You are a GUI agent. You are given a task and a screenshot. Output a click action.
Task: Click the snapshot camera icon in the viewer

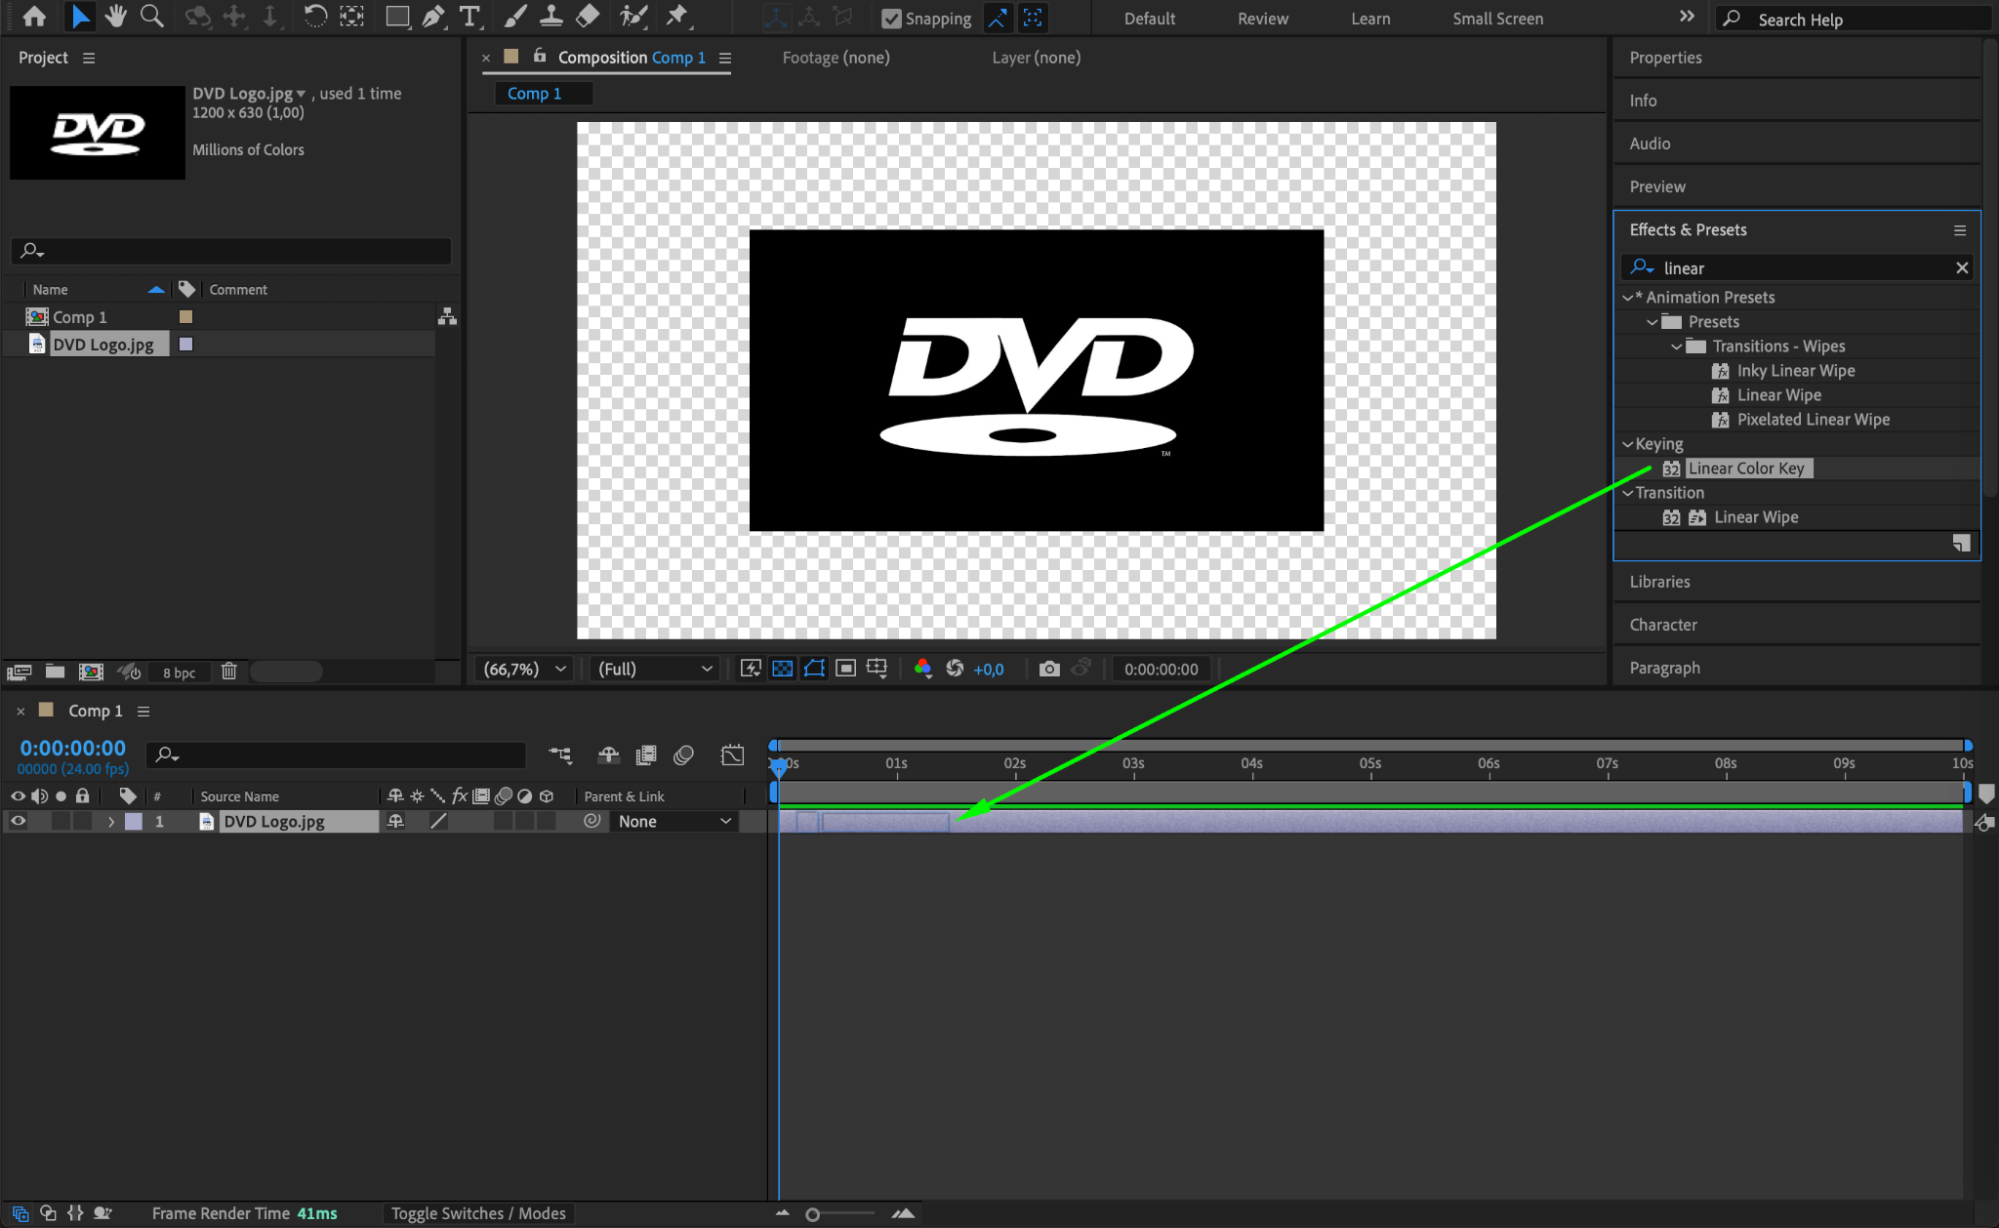coord(1049,669)
